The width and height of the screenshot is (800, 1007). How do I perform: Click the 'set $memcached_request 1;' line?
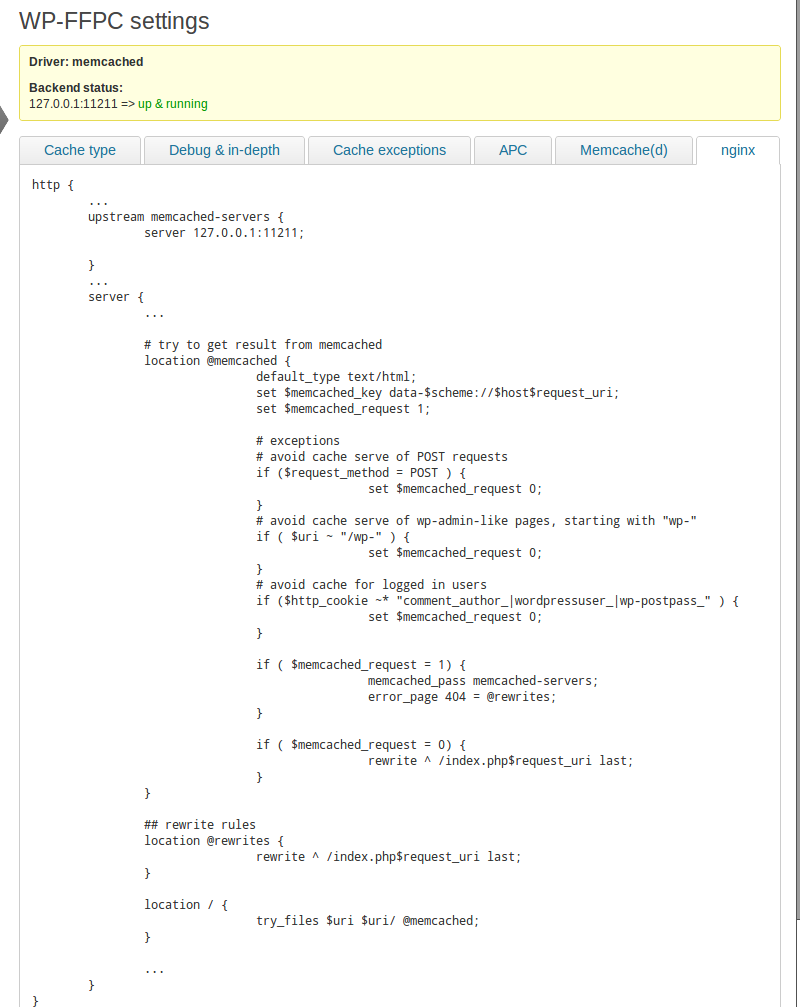pyautogui.click(x=343, y=409)
